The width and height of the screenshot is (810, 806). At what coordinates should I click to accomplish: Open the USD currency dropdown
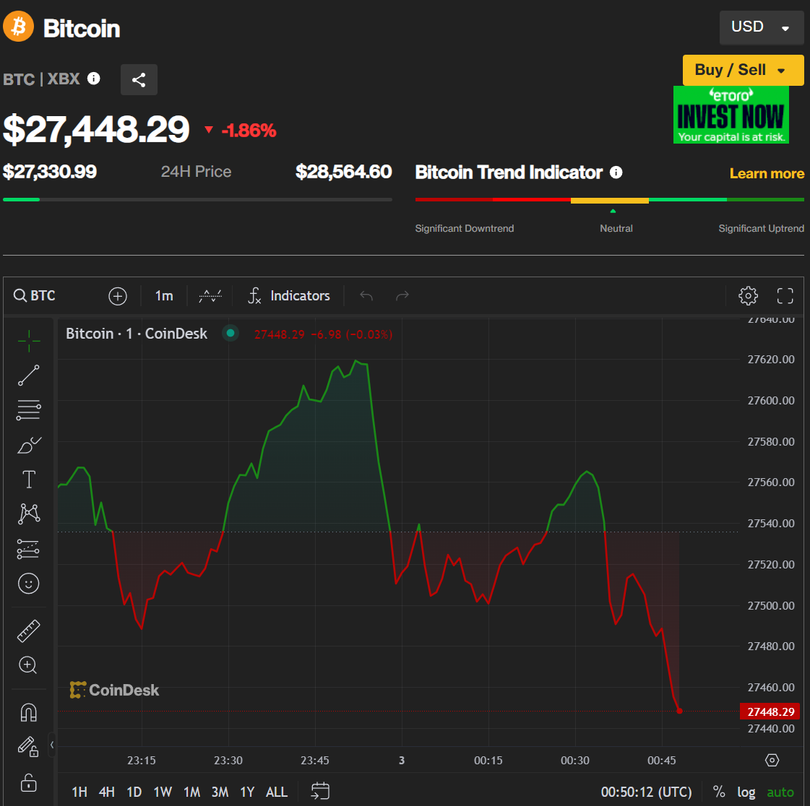point(761,27)
